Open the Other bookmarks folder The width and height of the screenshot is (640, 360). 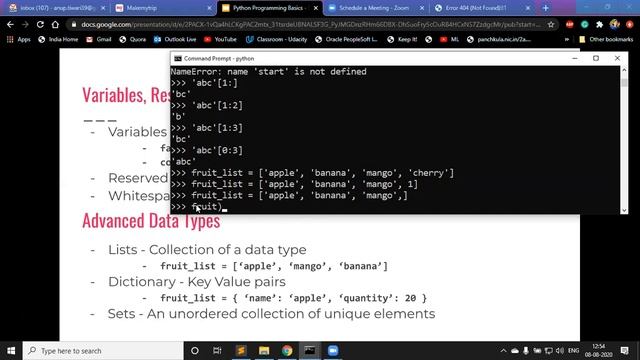[x=606, y=40]
